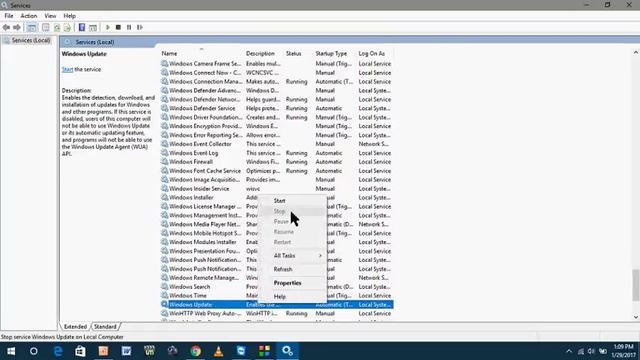
Task: Click the Restart Service toolbar icon
Action: (140, 27)
